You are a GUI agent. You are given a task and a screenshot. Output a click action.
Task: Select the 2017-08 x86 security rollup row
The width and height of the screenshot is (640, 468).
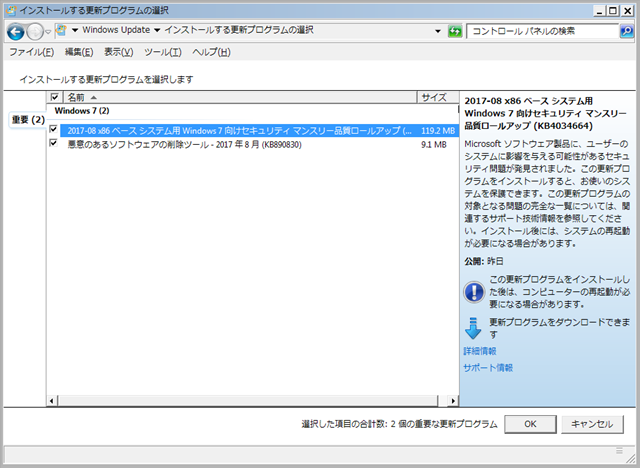tap(259, 131)
